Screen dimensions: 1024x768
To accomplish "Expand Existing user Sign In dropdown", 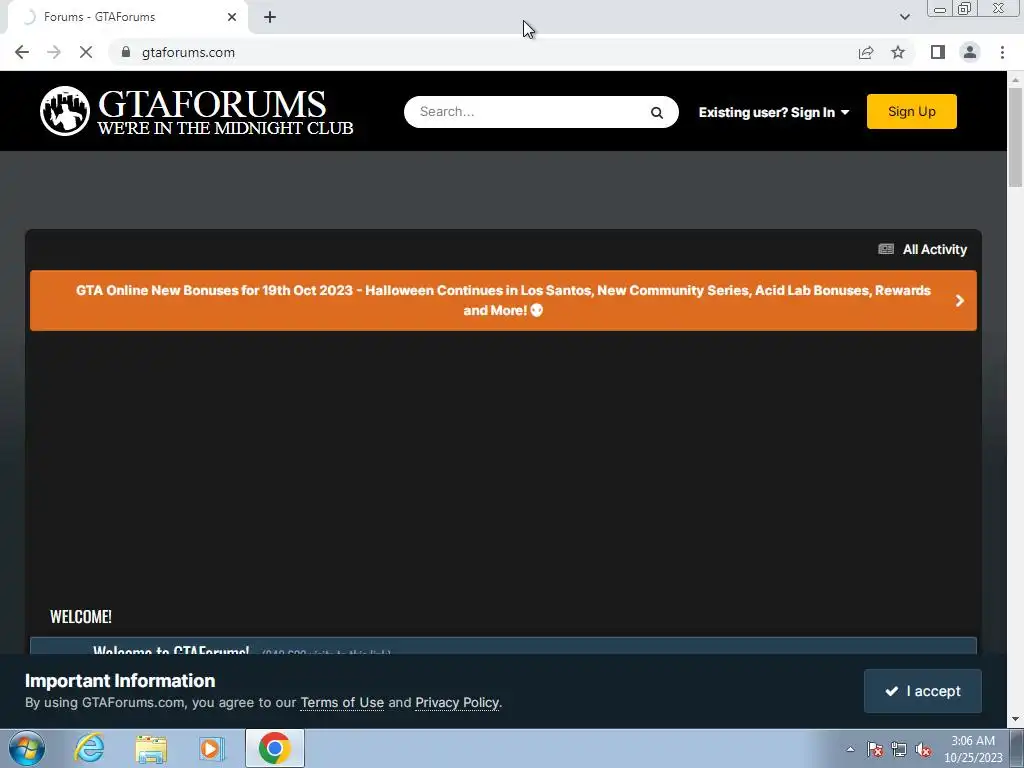I will tap(774, 112).
